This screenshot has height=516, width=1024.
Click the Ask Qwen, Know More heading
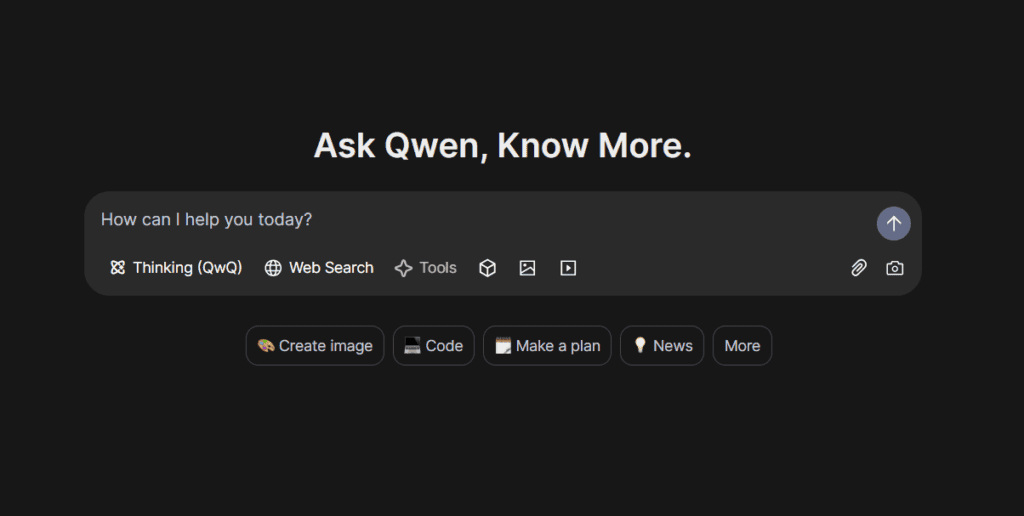click(x=502, y=145)
